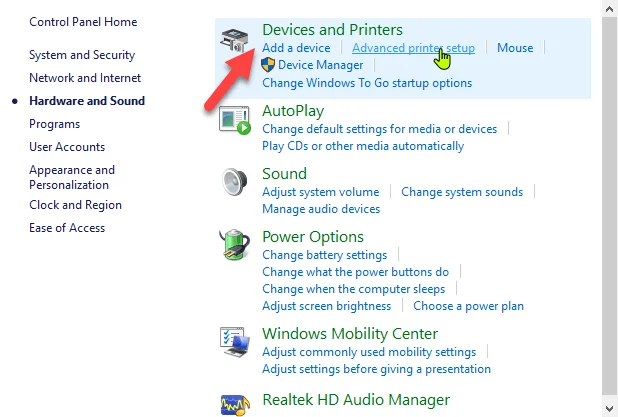Click Choose a power plan
618x417 pixels.
coord(468,306)
